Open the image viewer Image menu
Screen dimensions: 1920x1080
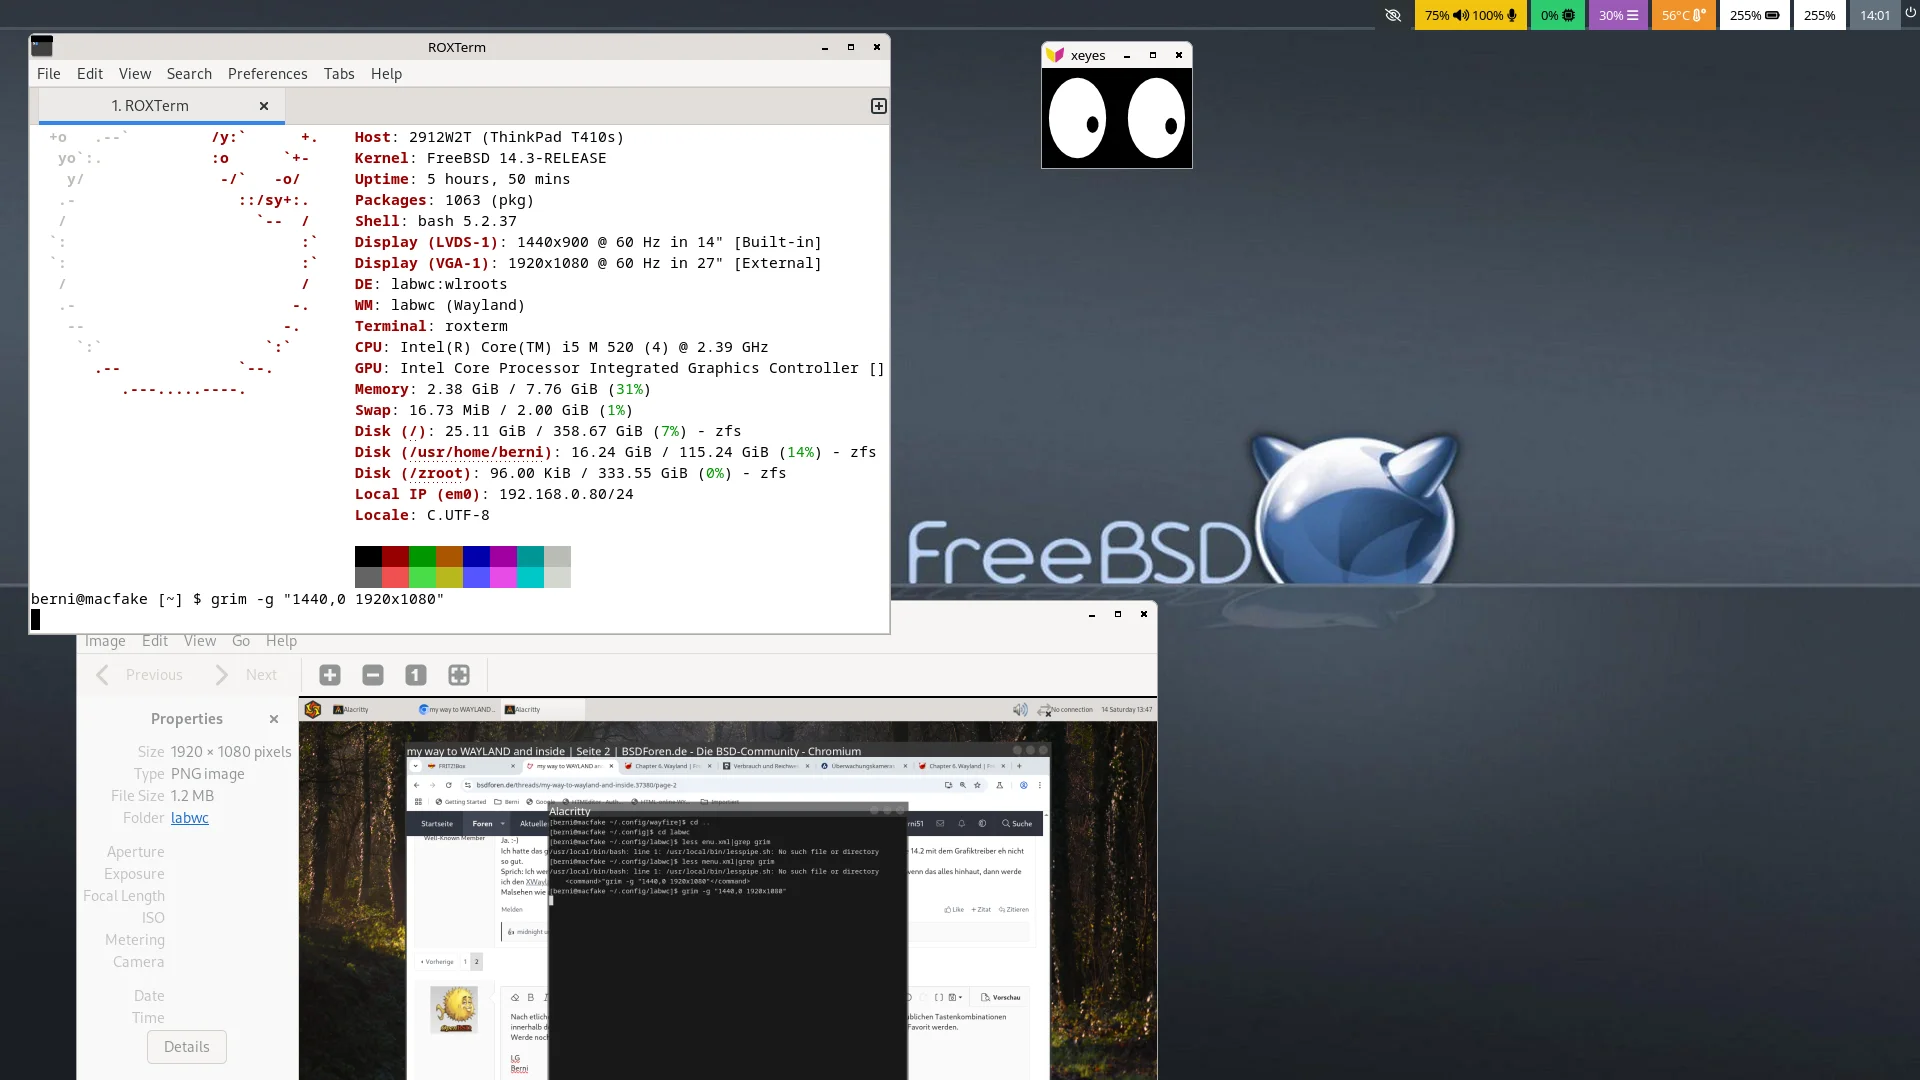[x=105, y=641]
